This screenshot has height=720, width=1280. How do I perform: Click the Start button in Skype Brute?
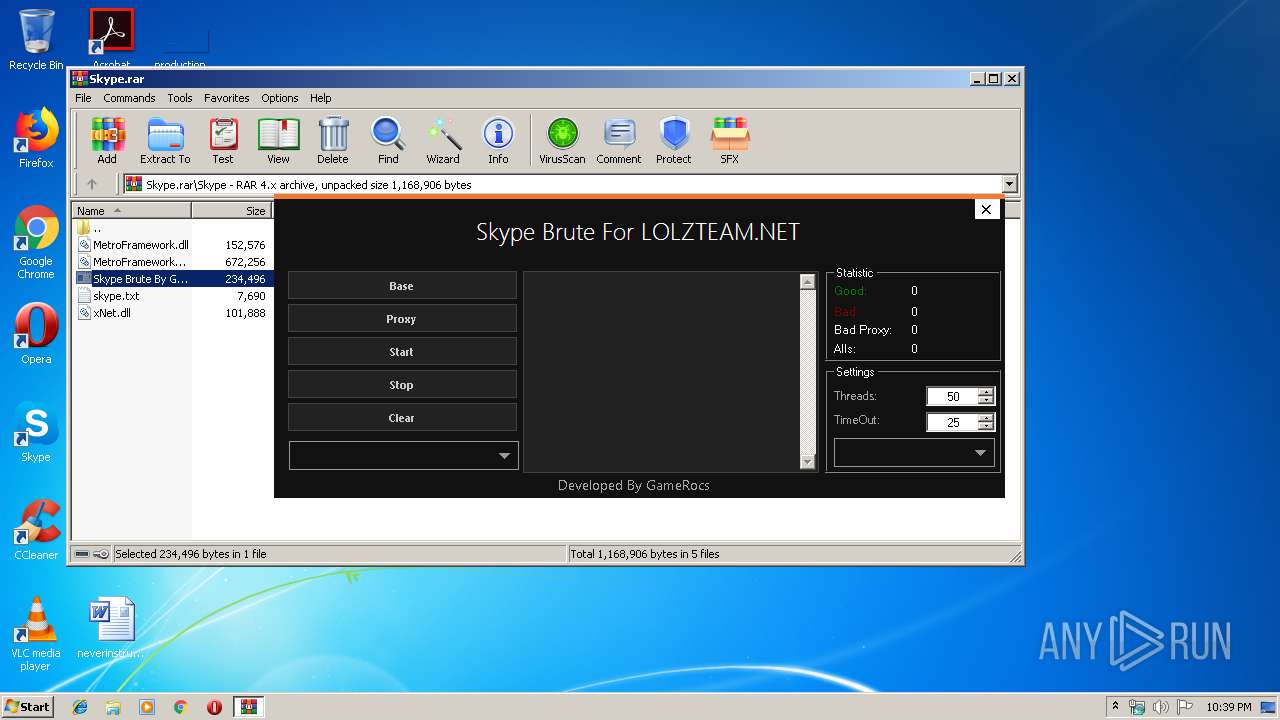click(x=402, y=352)
